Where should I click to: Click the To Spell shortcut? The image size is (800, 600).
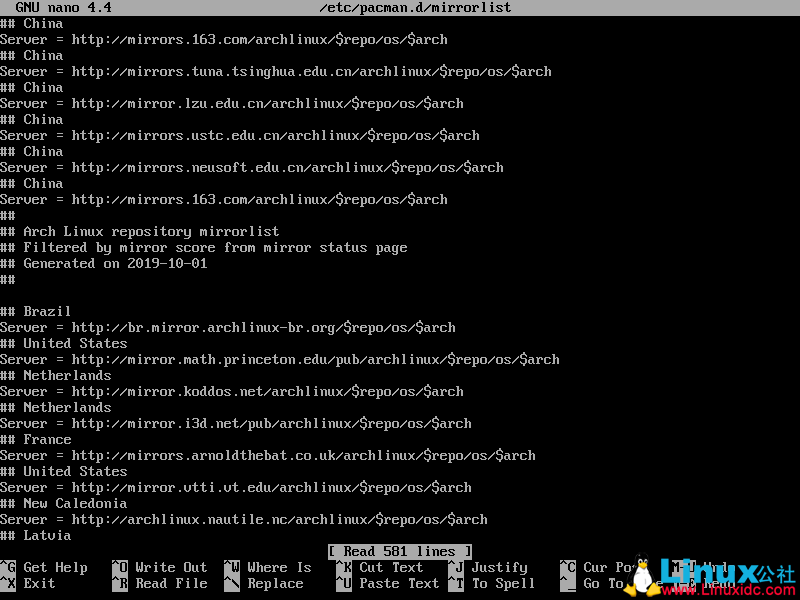point(503,583)
